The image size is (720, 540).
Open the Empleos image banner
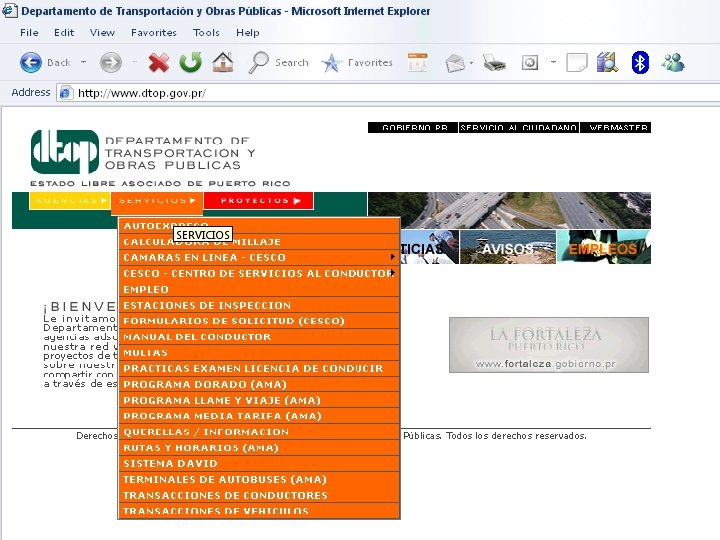pyautogui.click(x=604, y=247)
